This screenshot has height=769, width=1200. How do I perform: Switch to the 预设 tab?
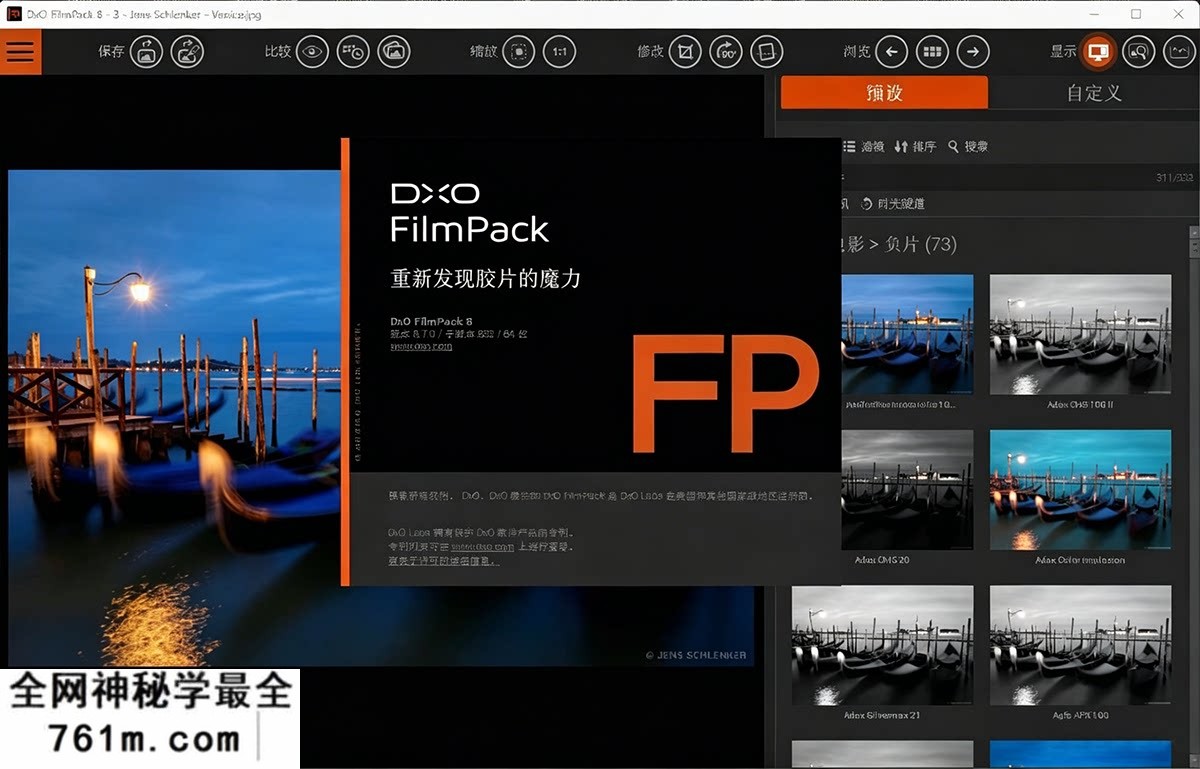[x=884, y=92]
